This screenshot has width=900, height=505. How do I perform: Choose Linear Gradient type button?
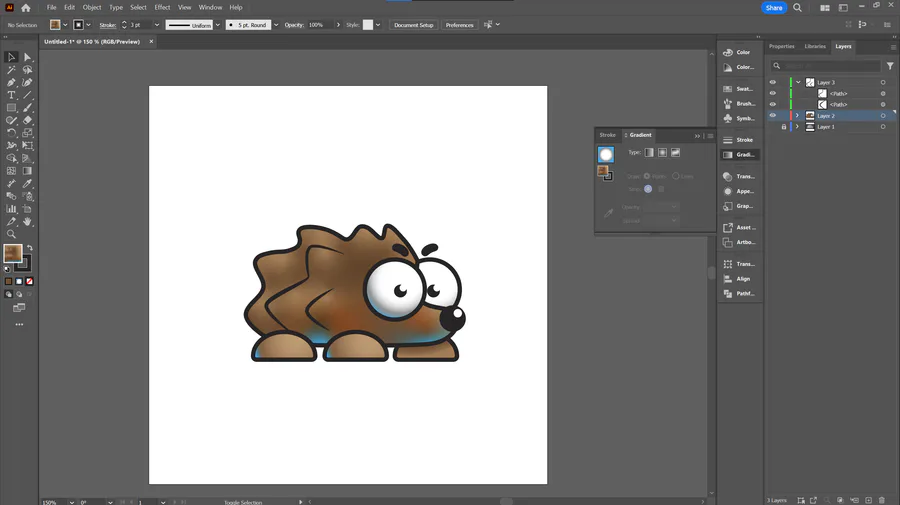coord(649,153)
